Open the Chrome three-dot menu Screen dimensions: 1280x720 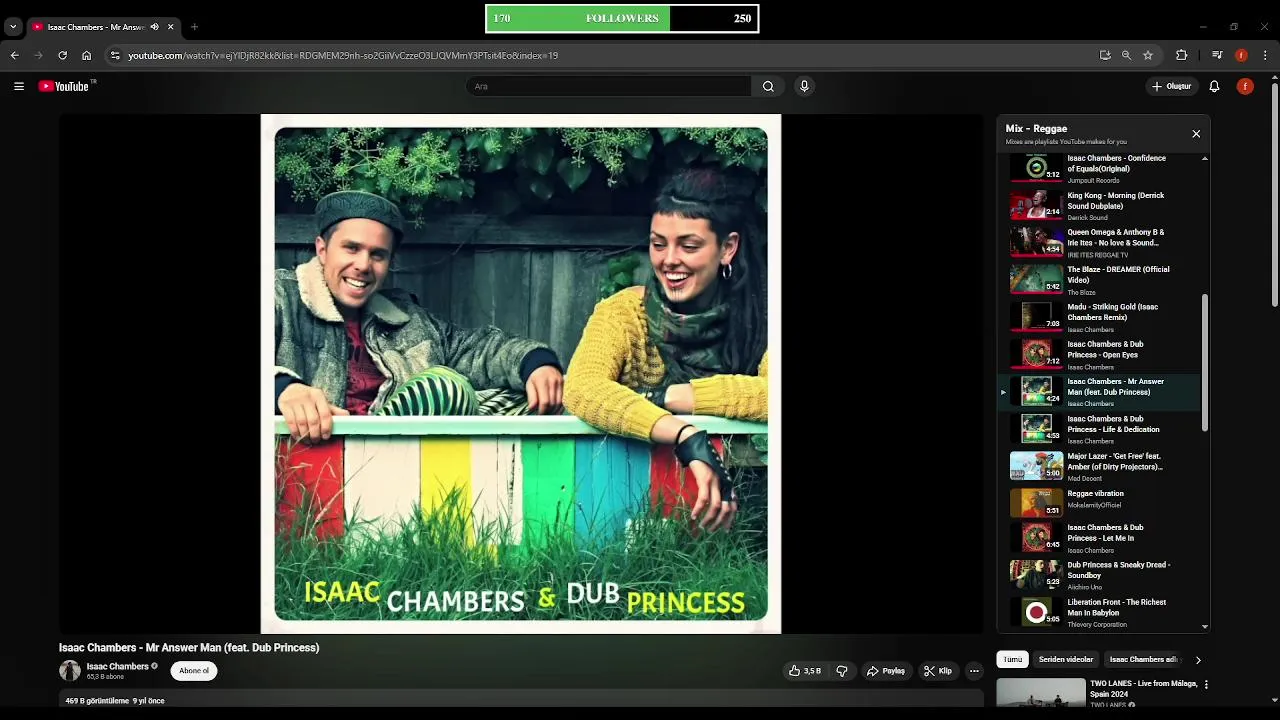tap(1265, 55)
